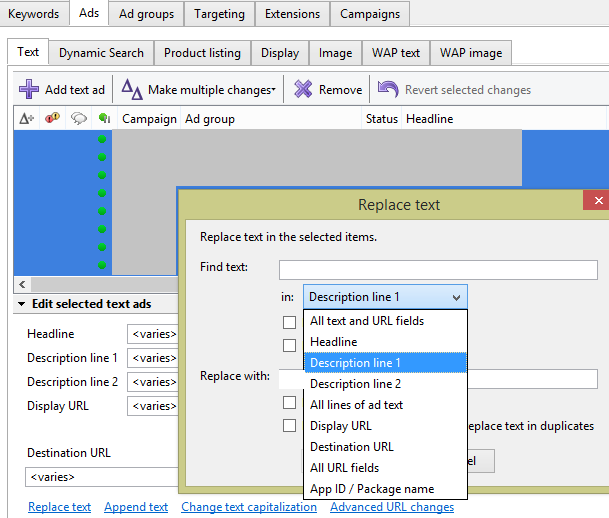
Task: Open the Dynamic Search tab
Action: [101, 53]
